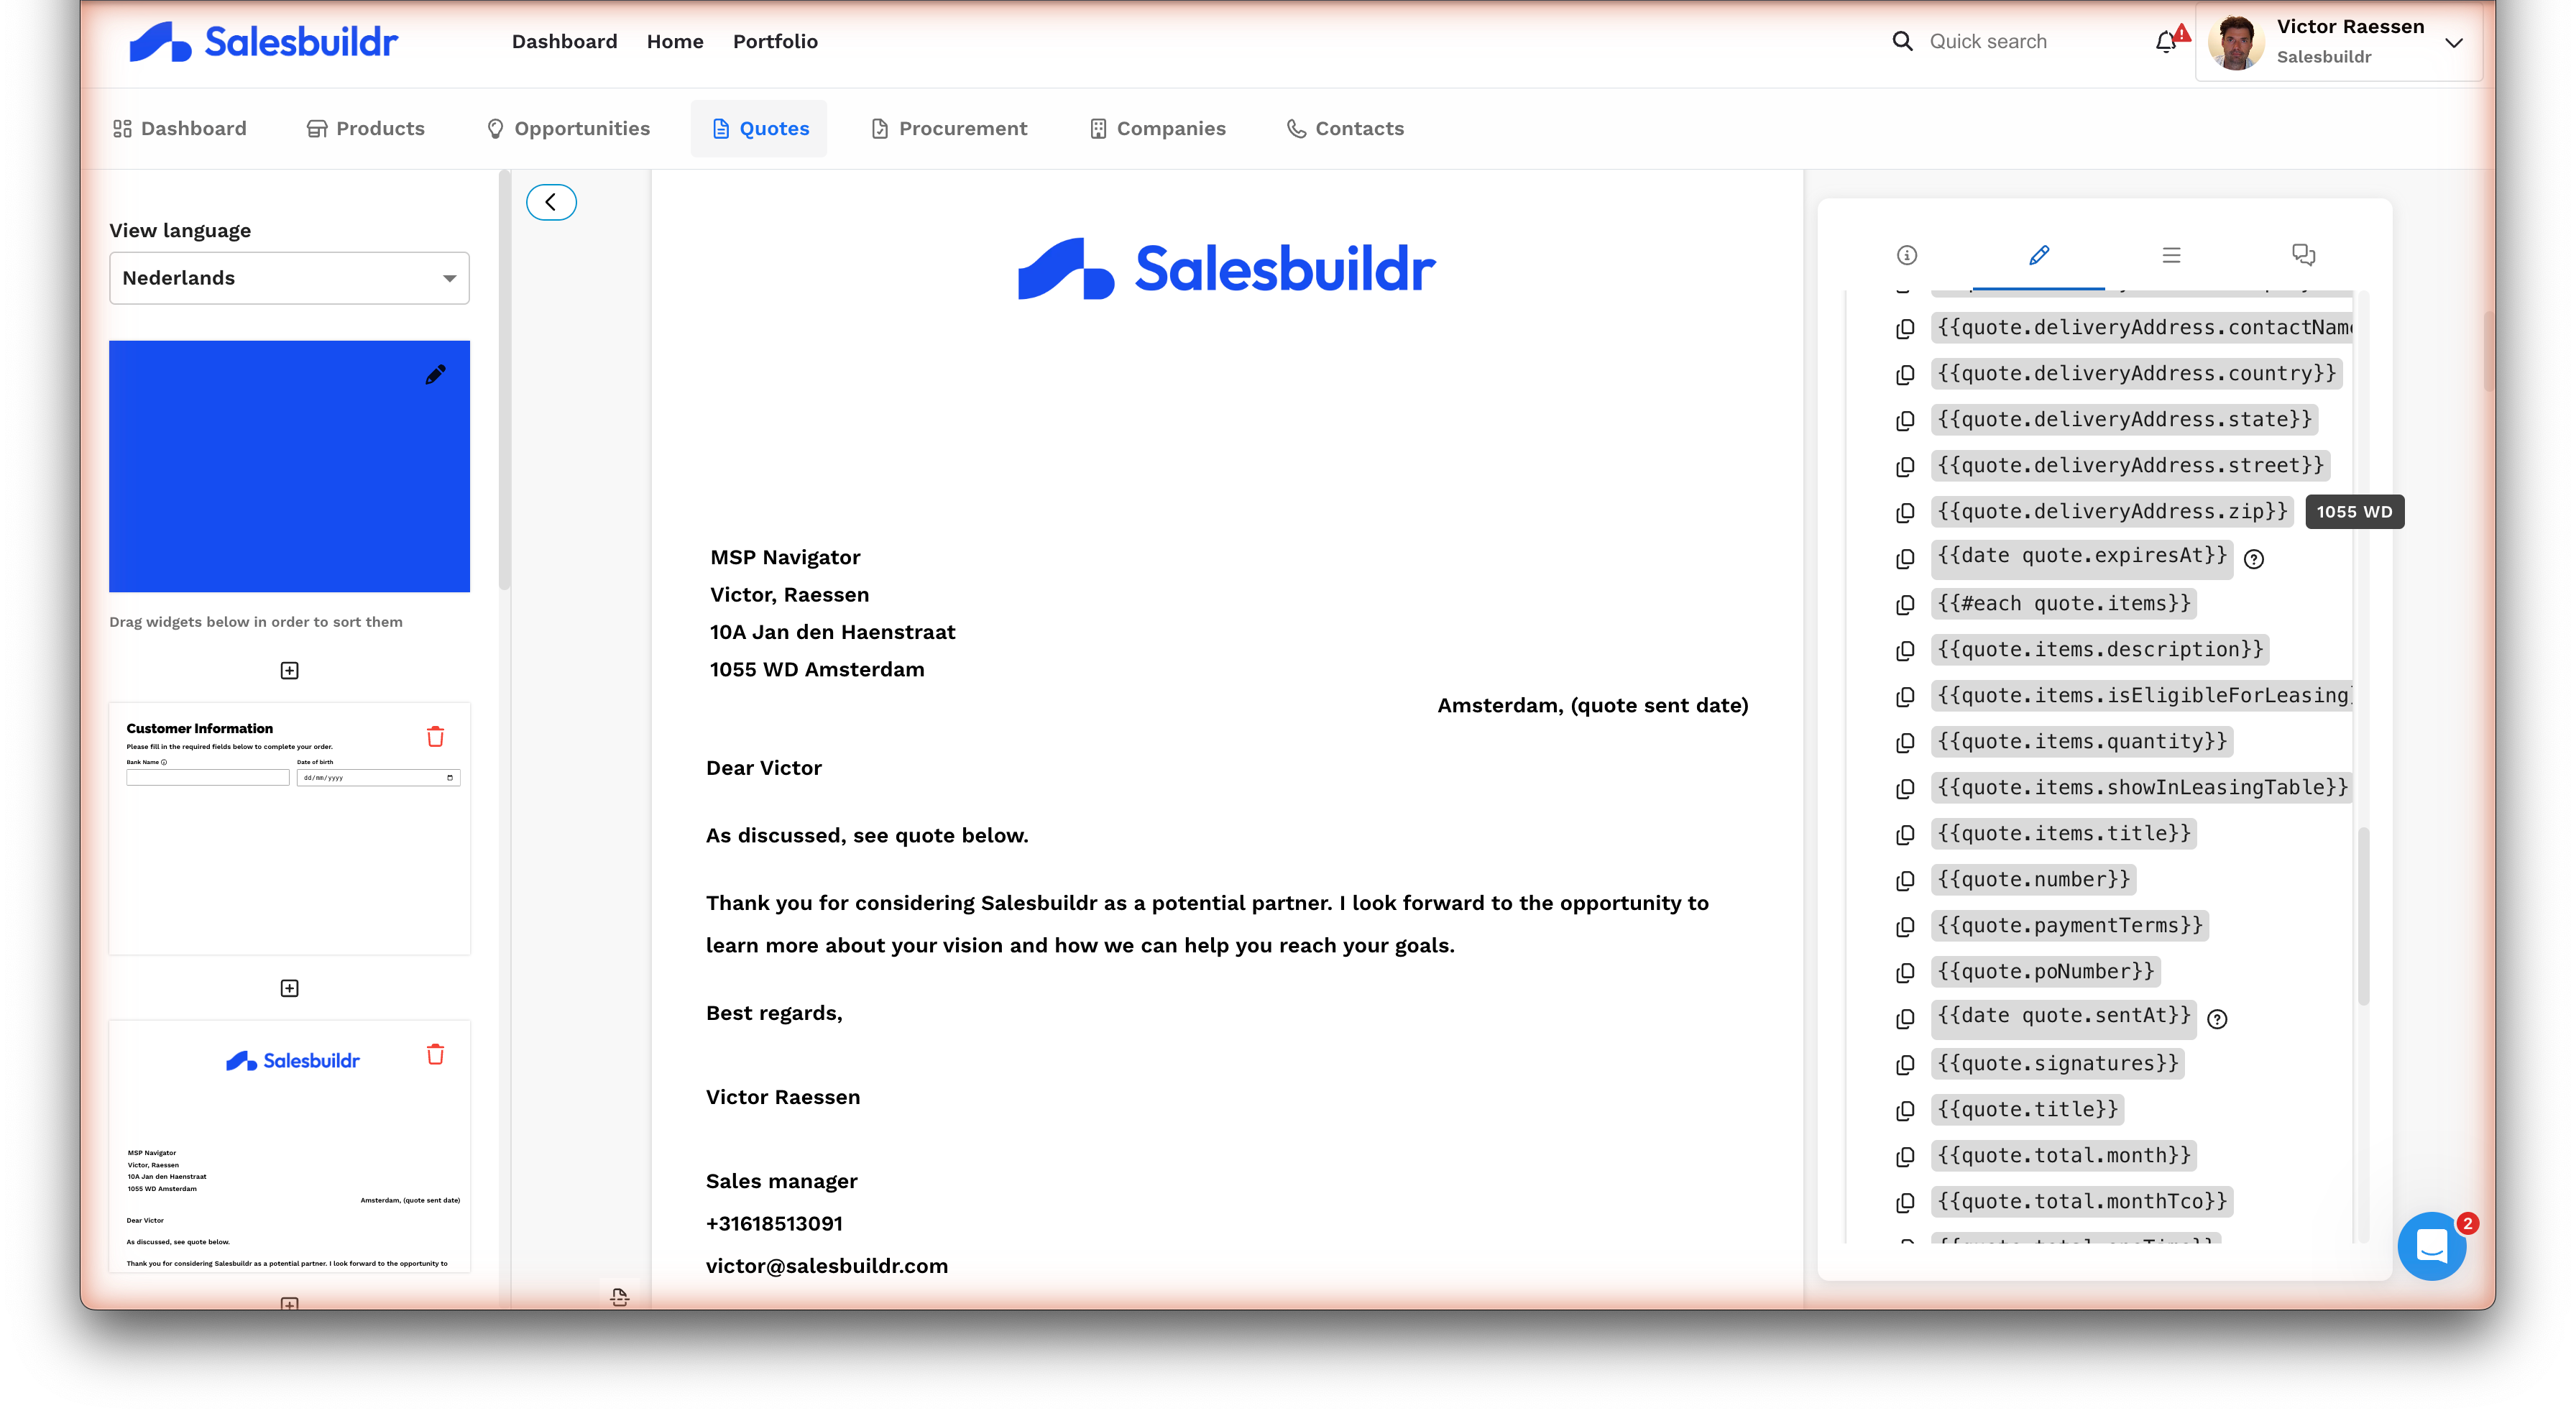The width and height of the screenshot is (2576, 1416).
Task: Open the Products tab
Action: point(365,128)
